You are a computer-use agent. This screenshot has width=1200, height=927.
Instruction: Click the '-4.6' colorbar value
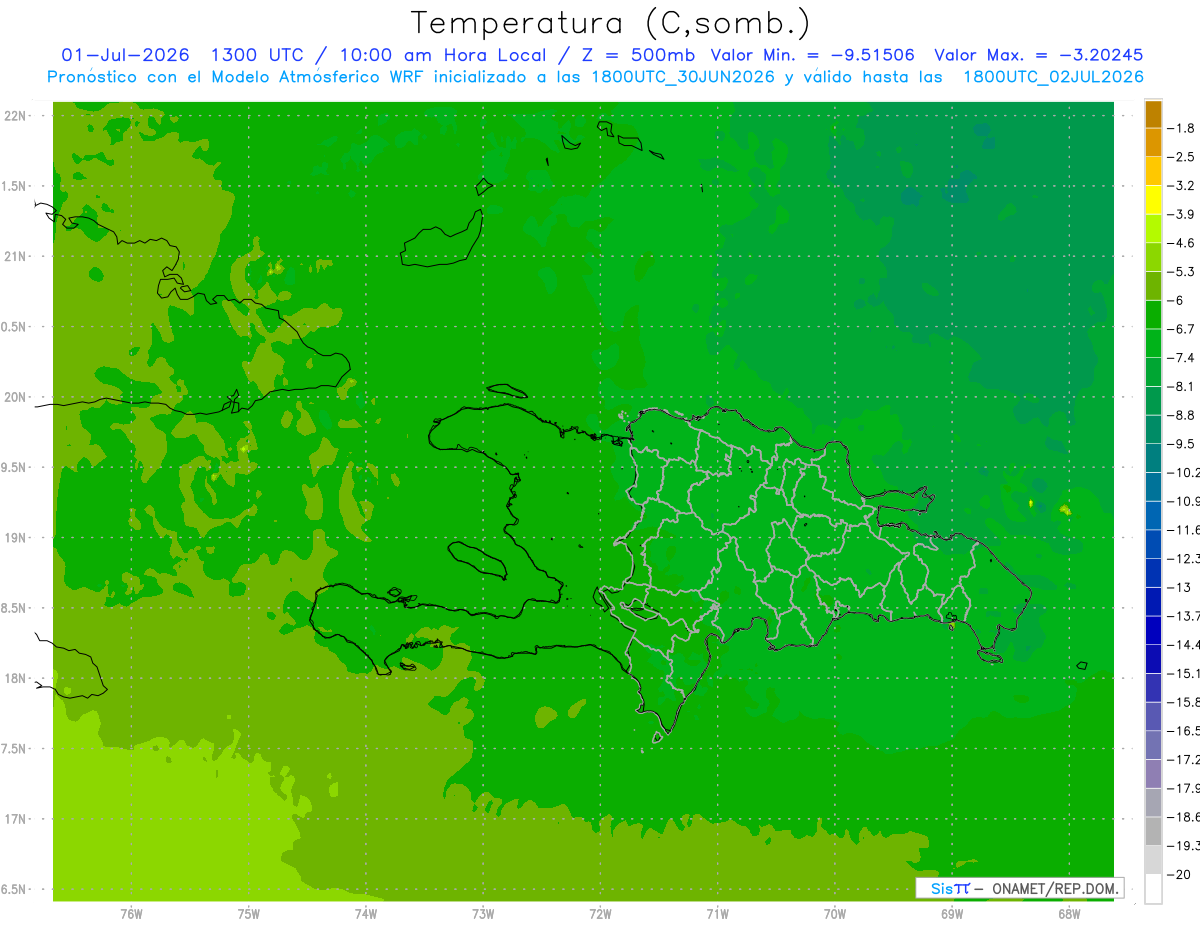click(x=1182, y=243)
